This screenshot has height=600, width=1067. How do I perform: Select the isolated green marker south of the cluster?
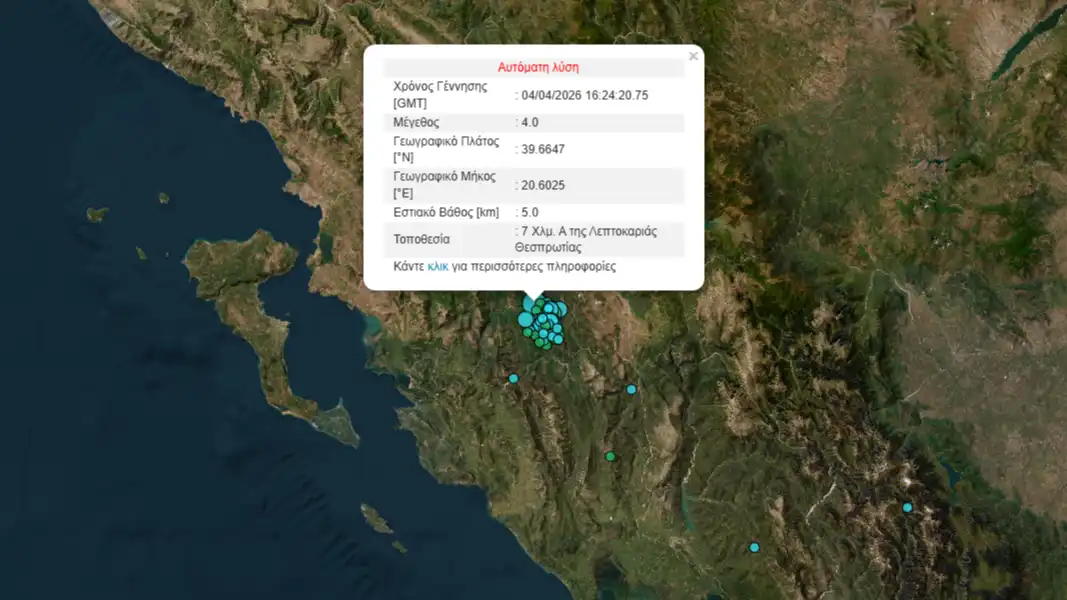coord(610,456)
